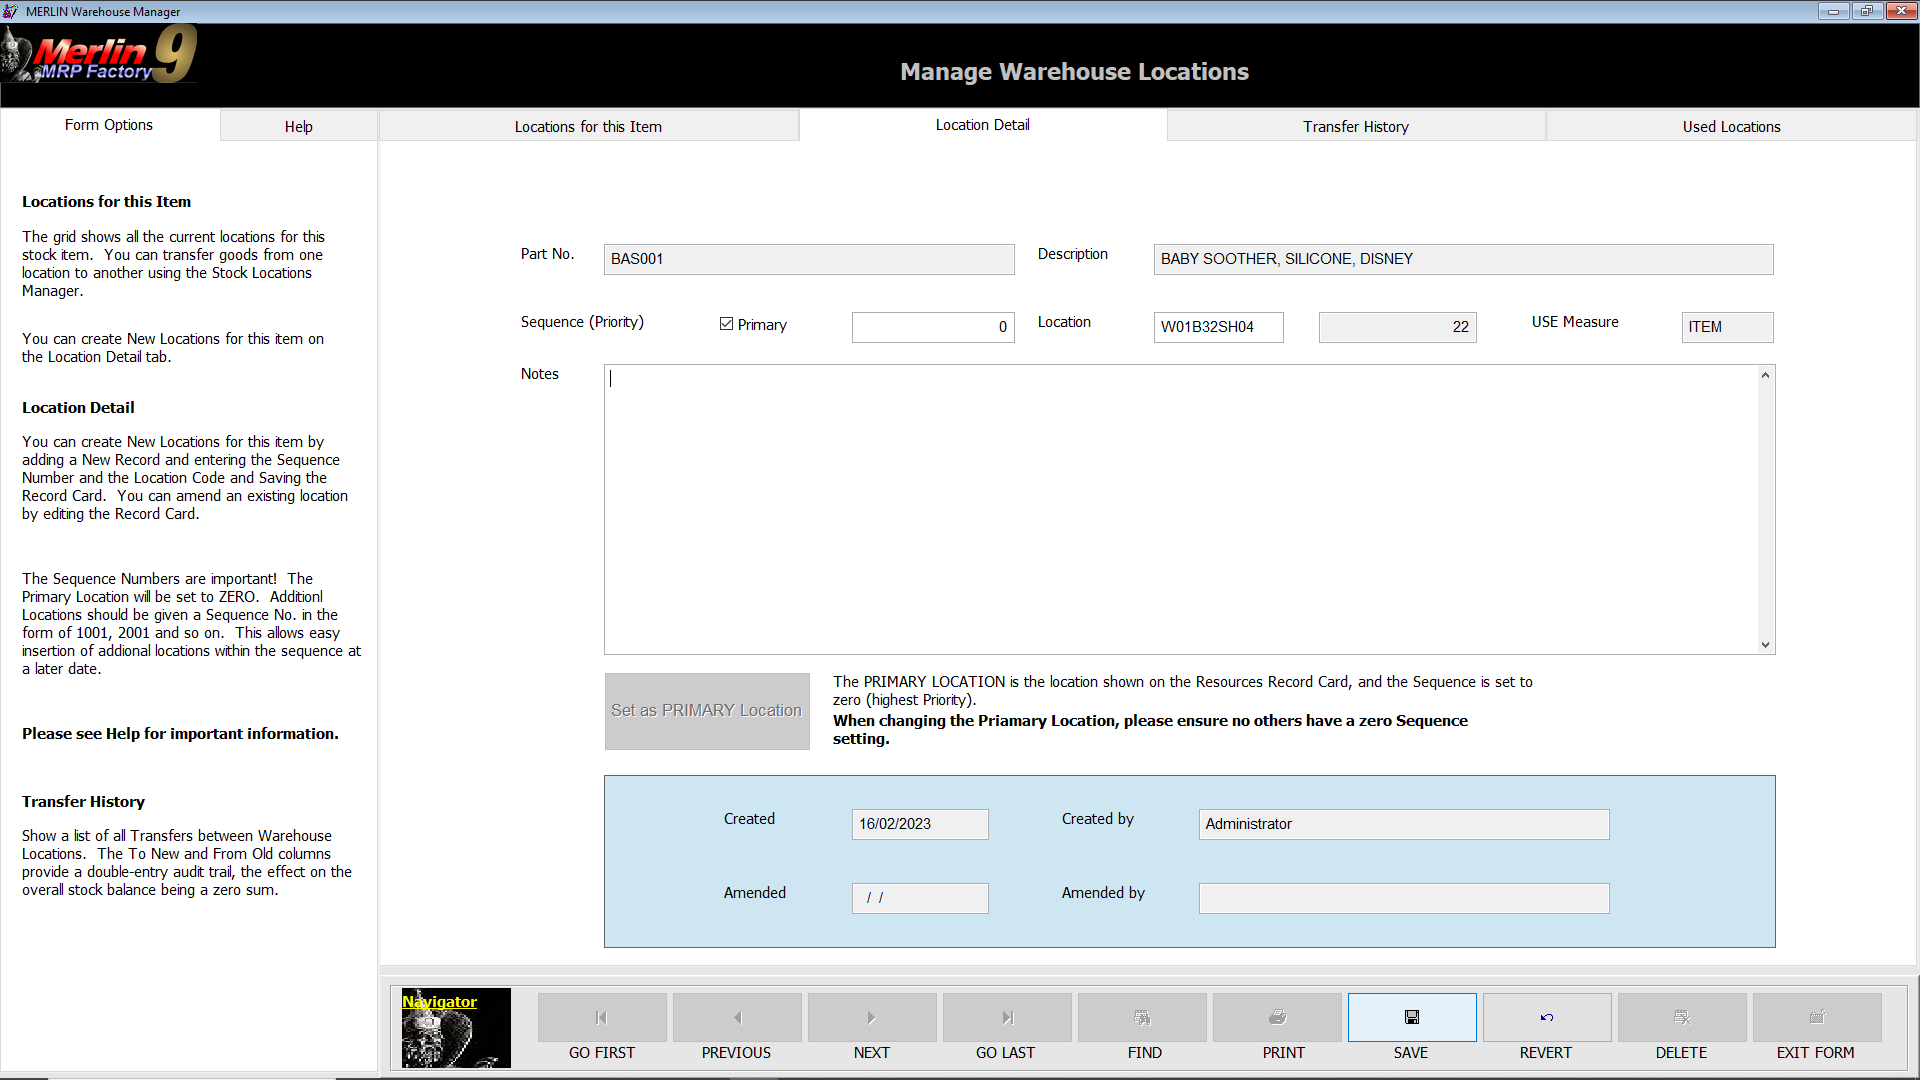Toggle the Primary checkbox
The height and width of the screenshot is (1080, 1920).
click(727, 324)
